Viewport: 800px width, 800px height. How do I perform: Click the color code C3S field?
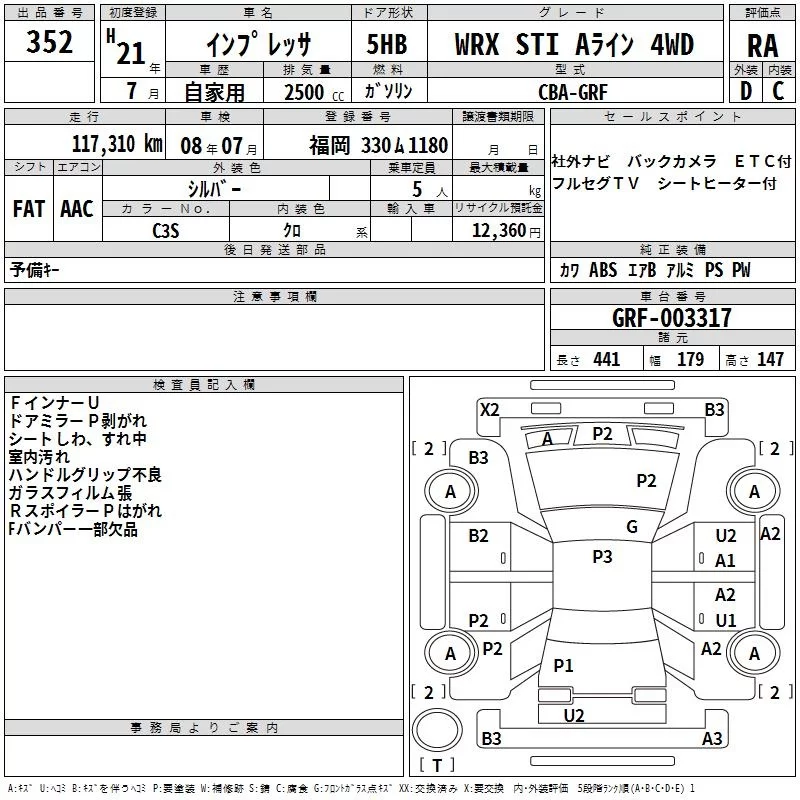point(166,231)
